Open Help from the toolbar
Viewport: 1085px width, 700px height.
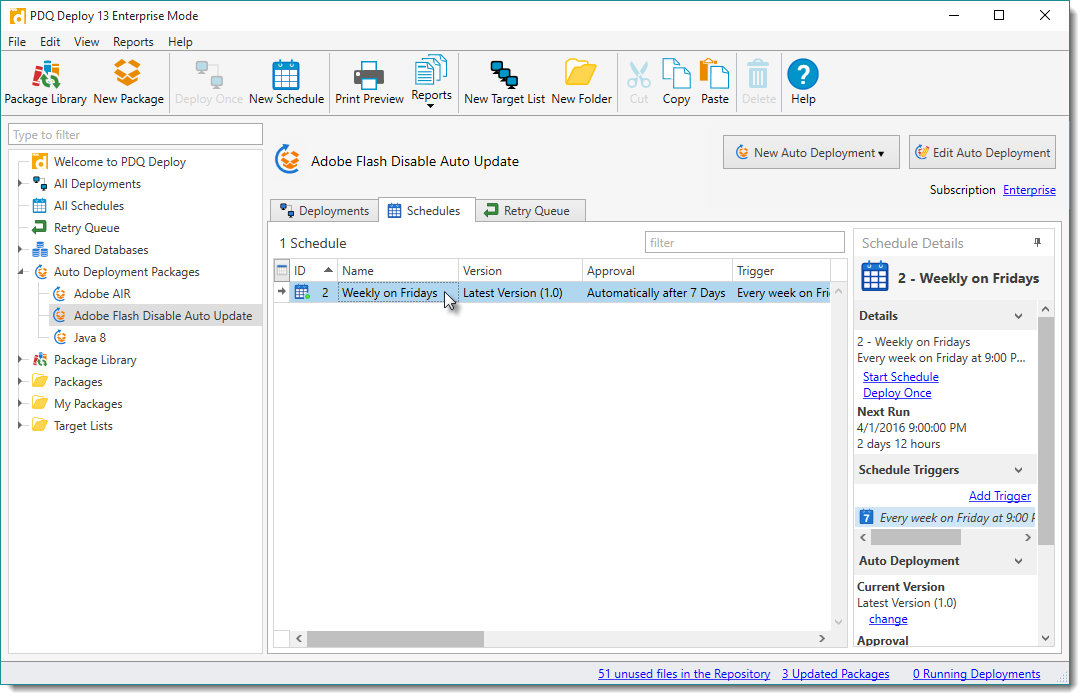[803, 82]
